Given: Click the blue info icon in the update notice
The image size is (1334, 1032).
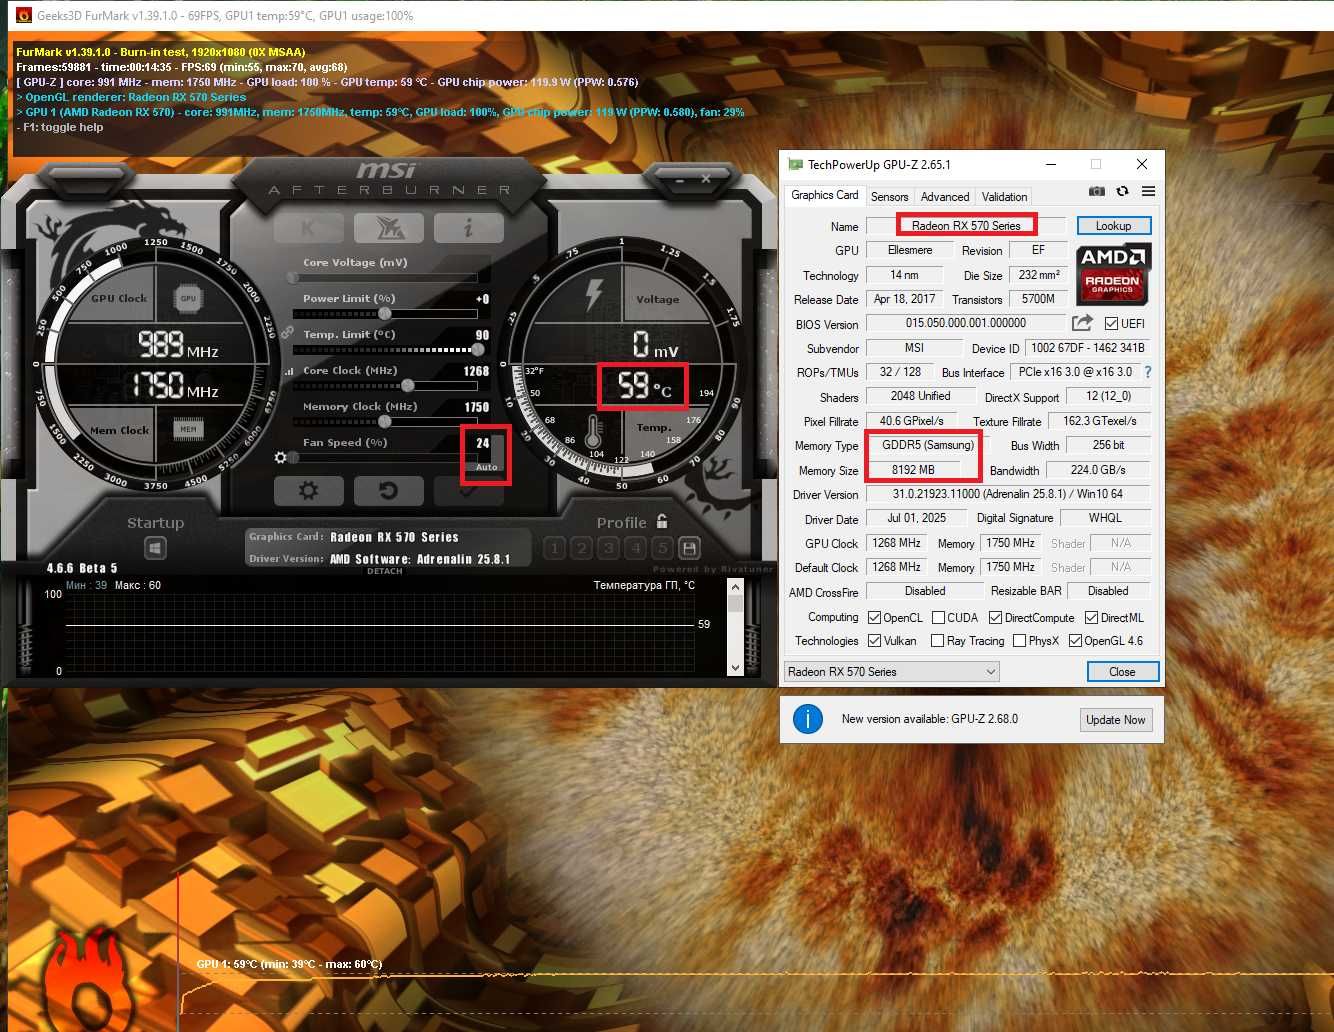Looking at the screenshot, I should 807,719.
